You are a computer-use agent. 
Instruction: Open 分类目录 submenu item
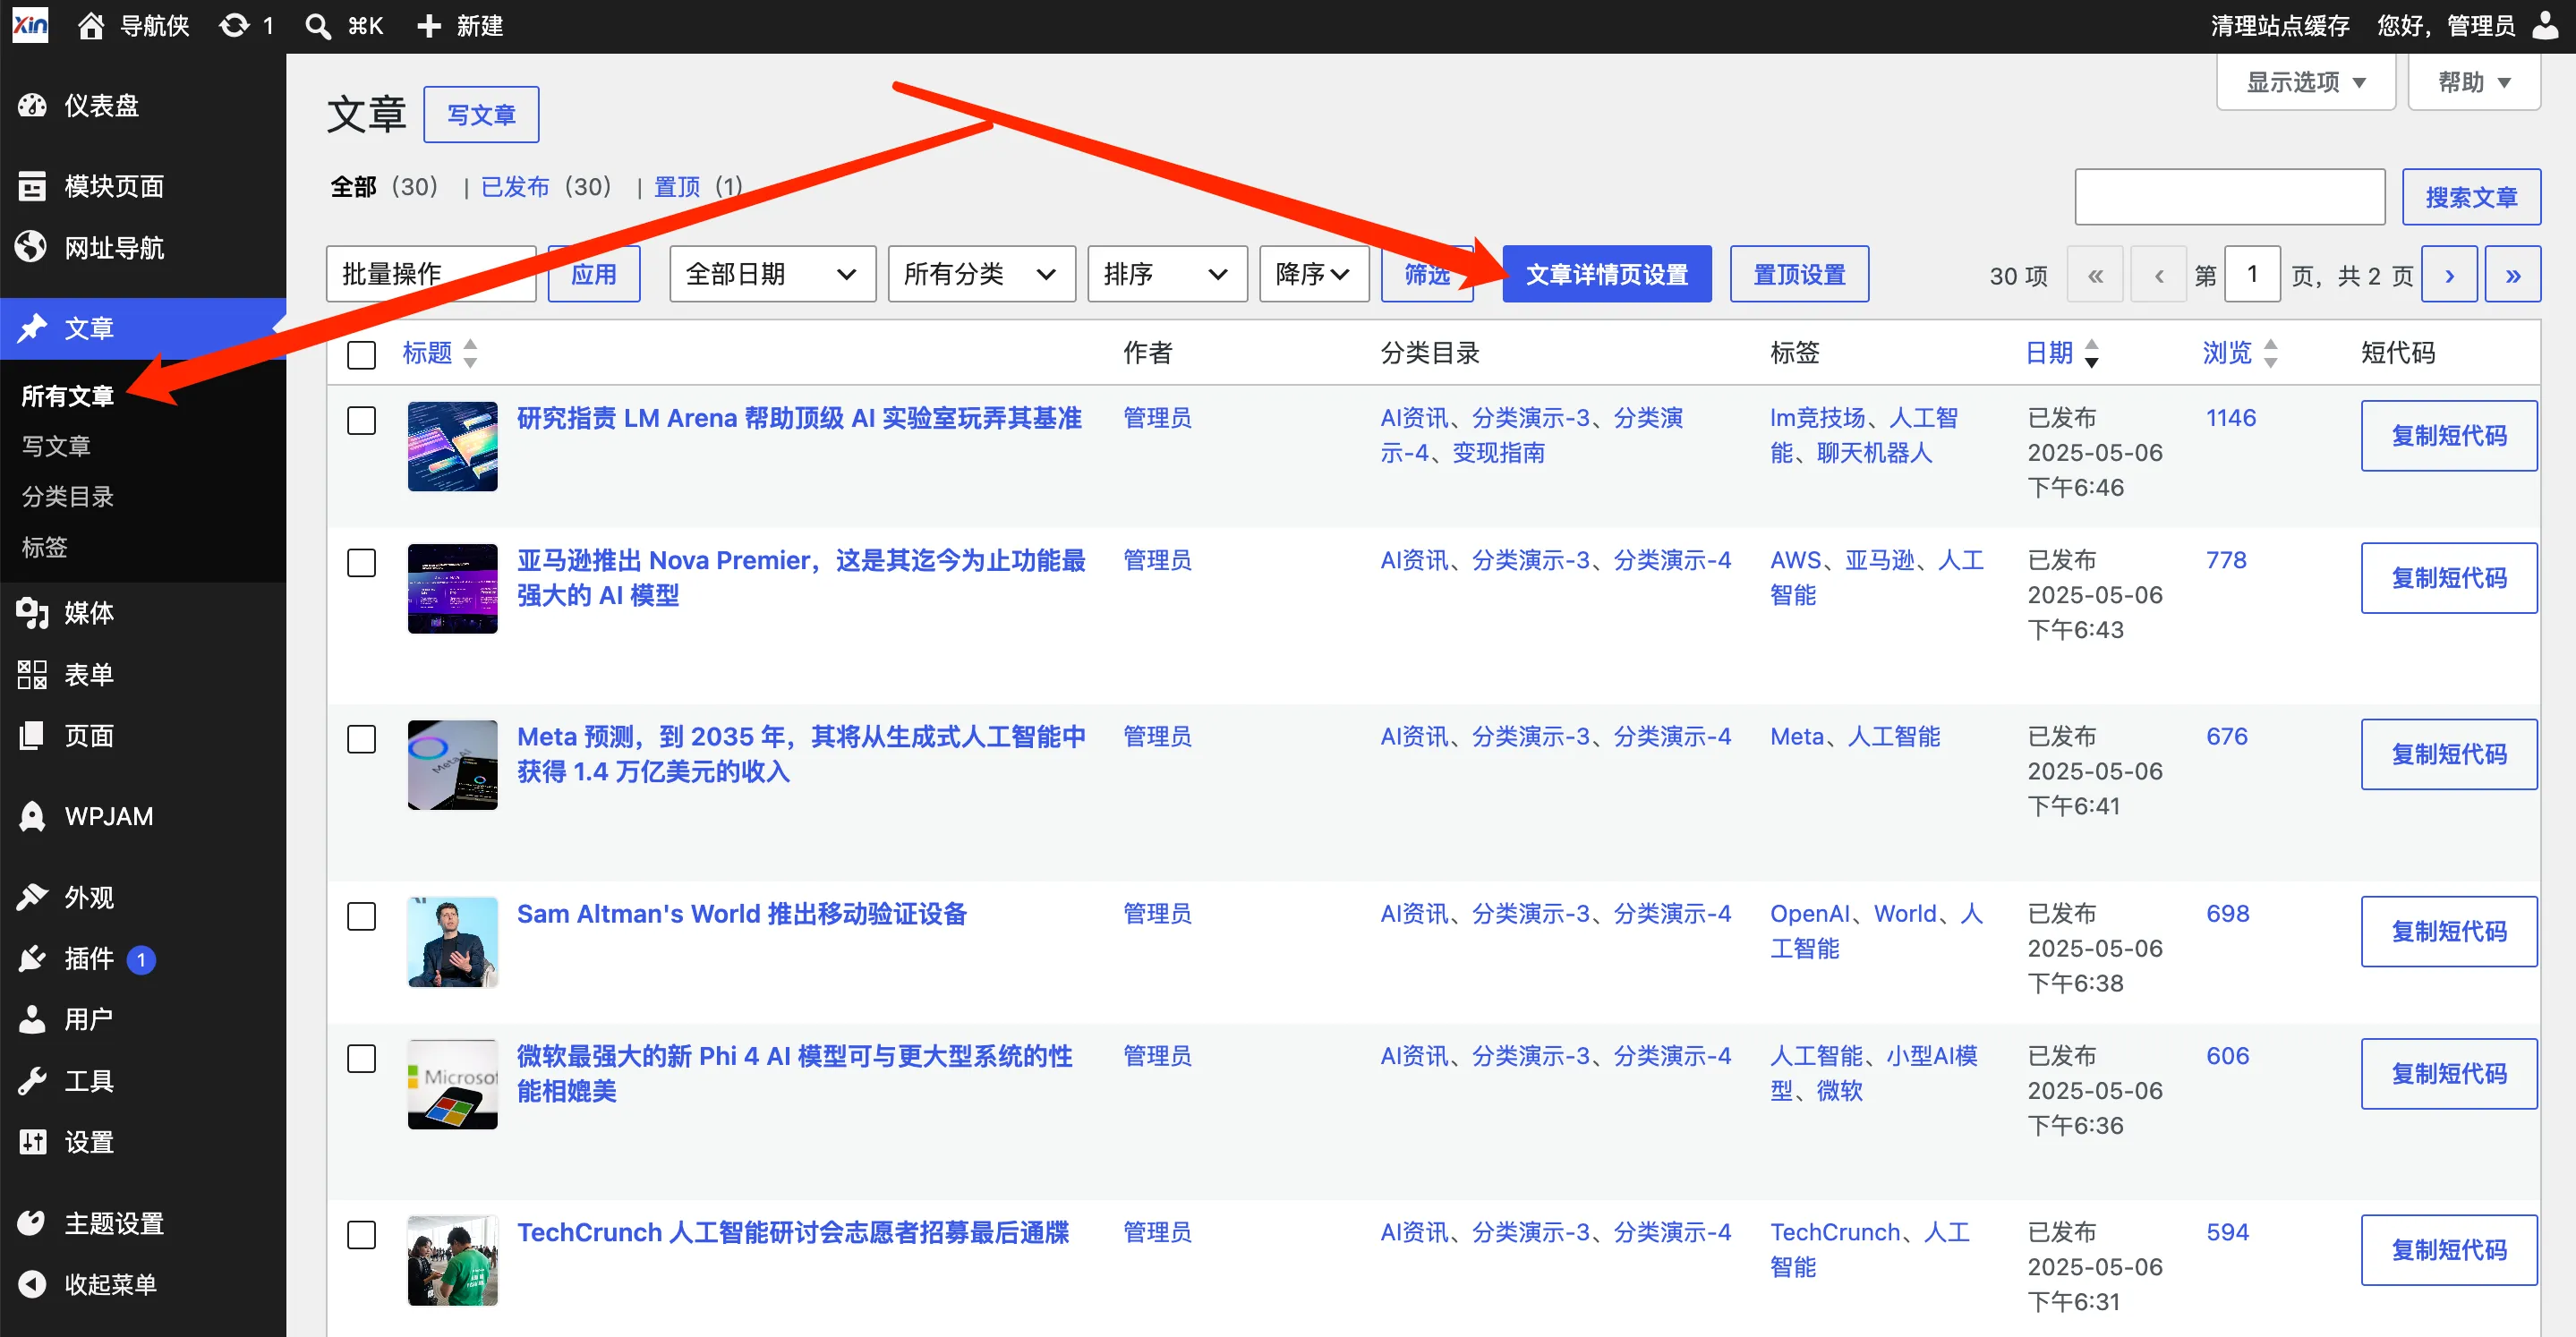[x=68, y=496]
